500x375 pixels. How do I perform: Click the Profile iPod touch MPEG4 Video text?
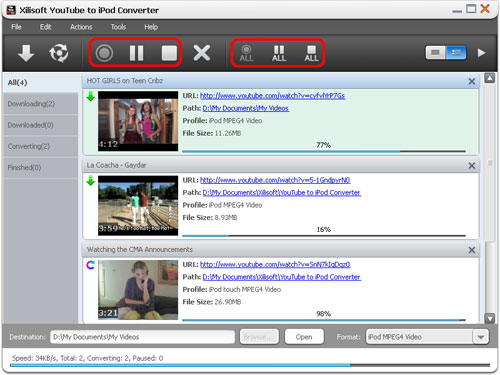tap(232, 289)
